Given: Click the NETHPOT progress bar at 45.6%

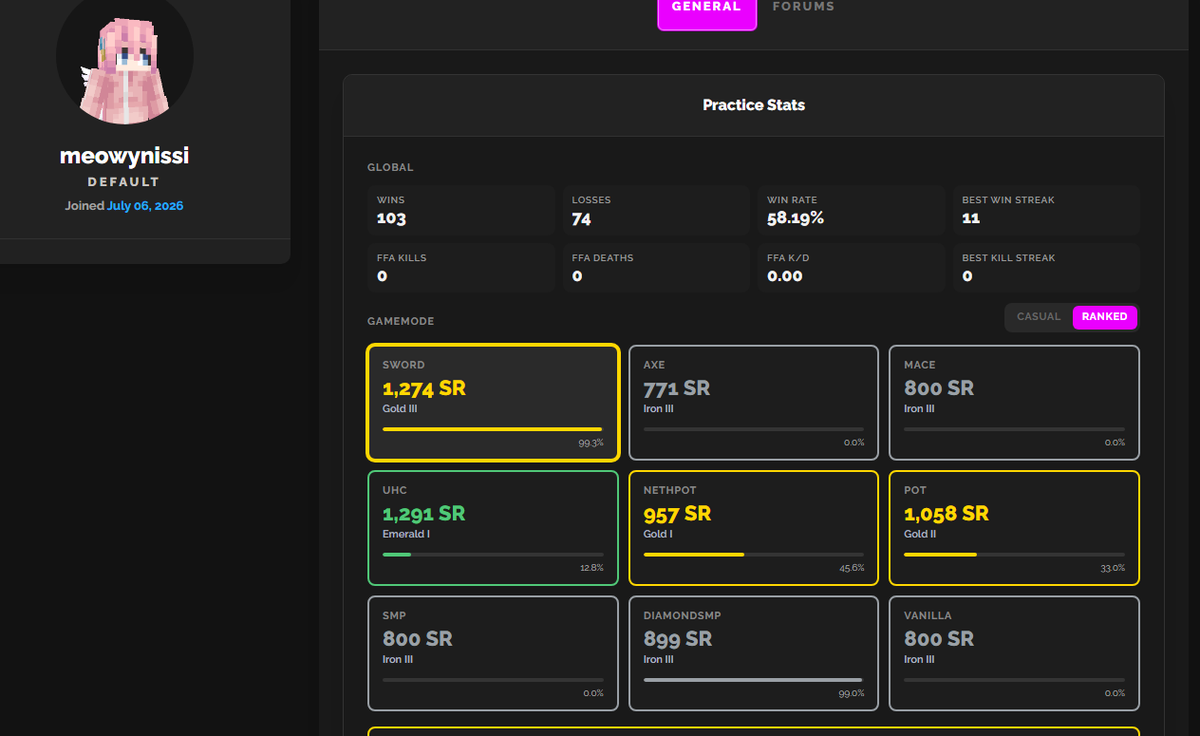Looking at the screenshot, I should 754,554.
